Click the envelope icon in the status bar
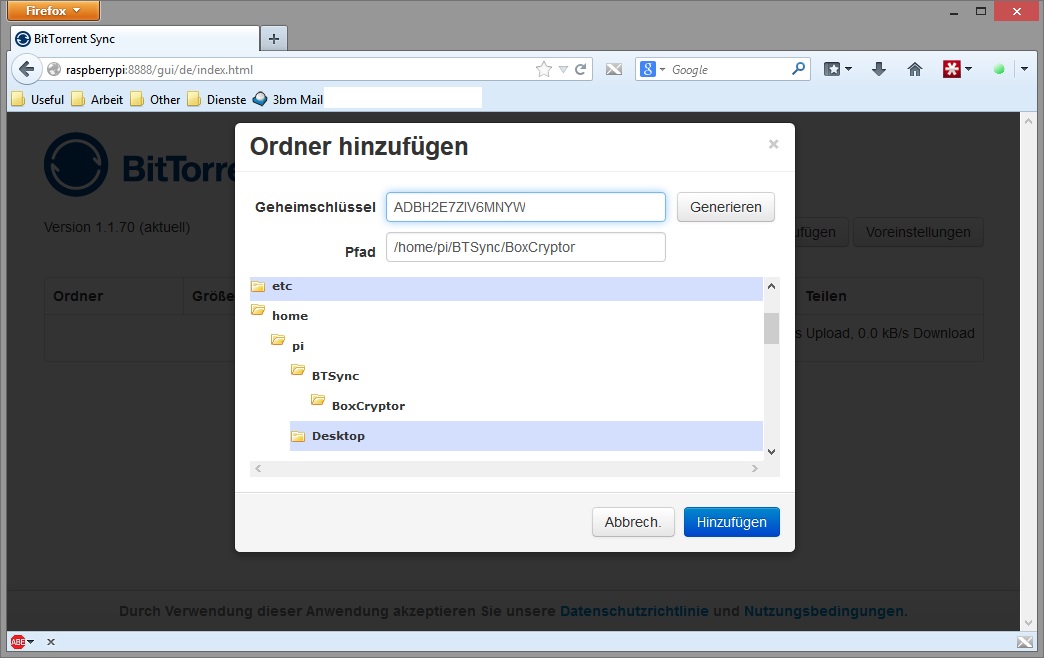The width and height of the screenshot is (1044, 658). [1025, 642]
